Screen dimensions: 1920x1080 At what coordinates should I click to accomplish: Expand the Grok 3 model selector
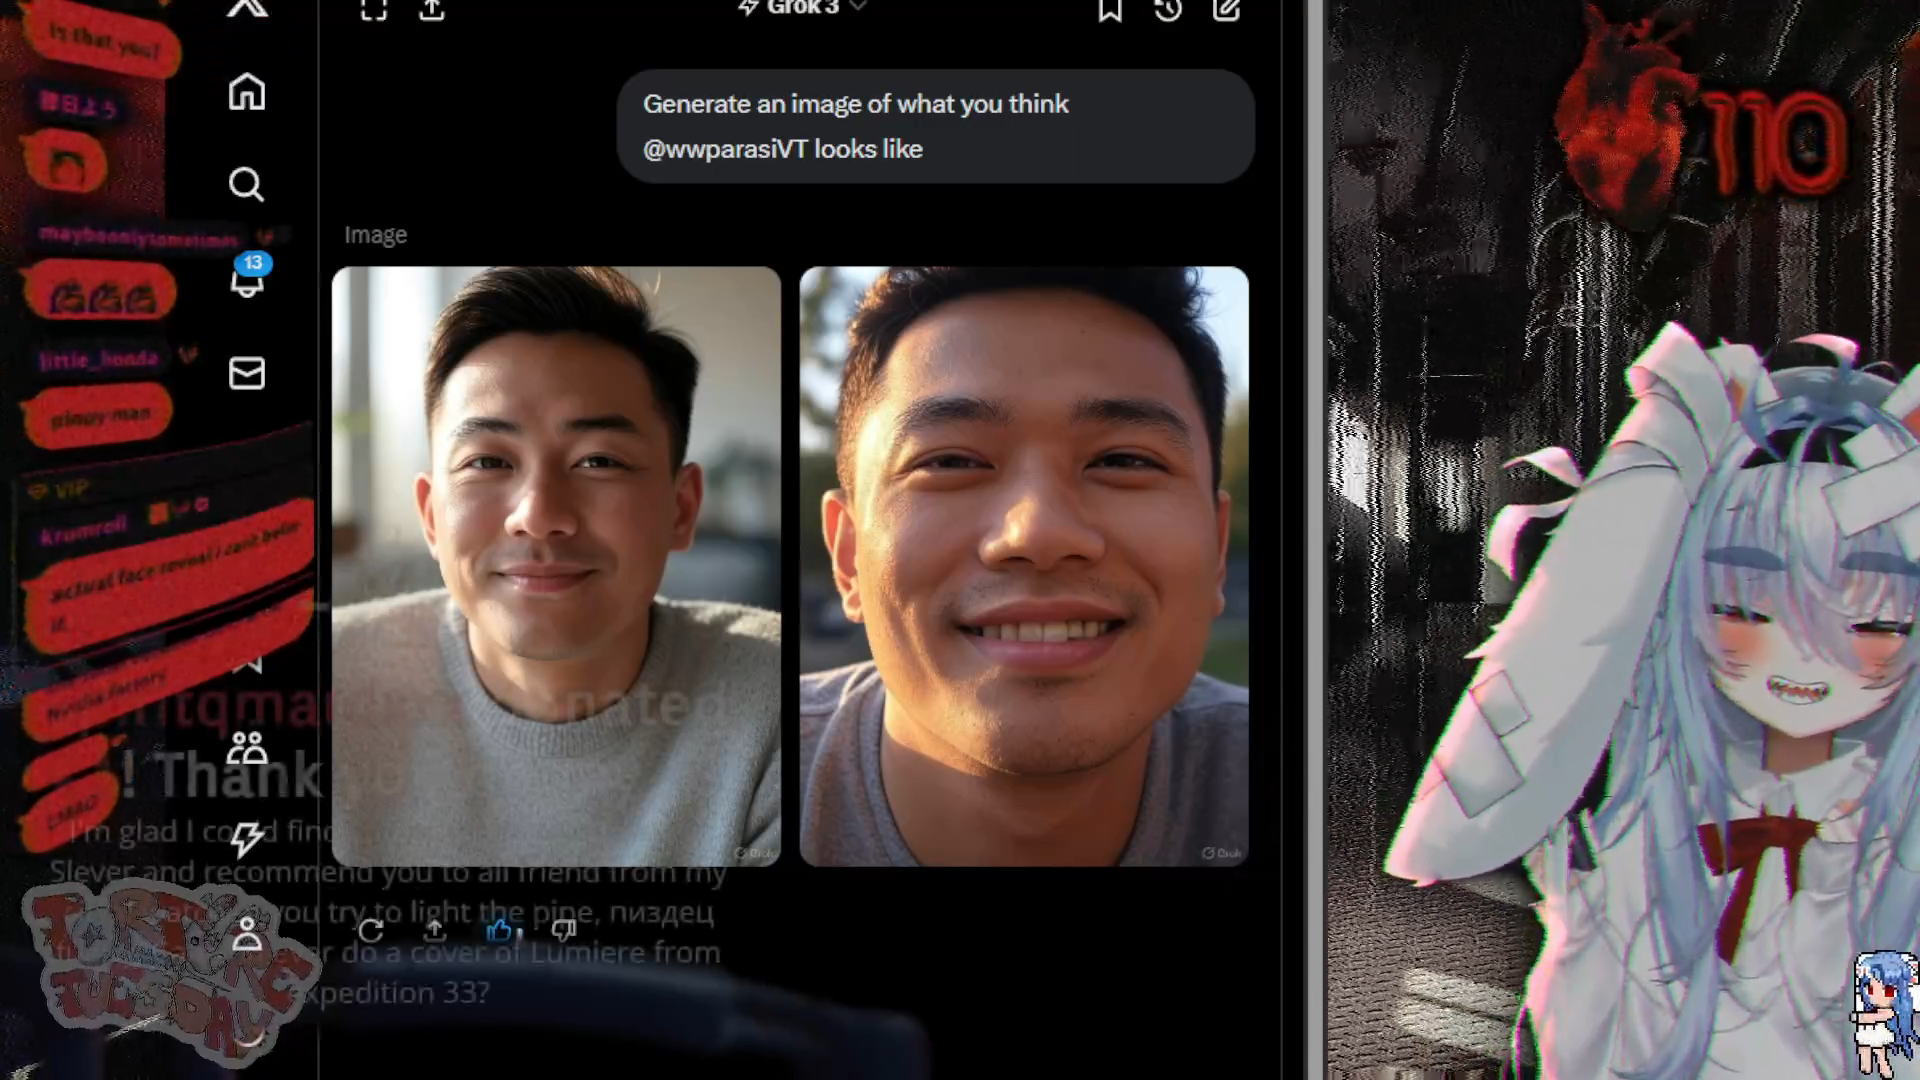coord(802,8)
